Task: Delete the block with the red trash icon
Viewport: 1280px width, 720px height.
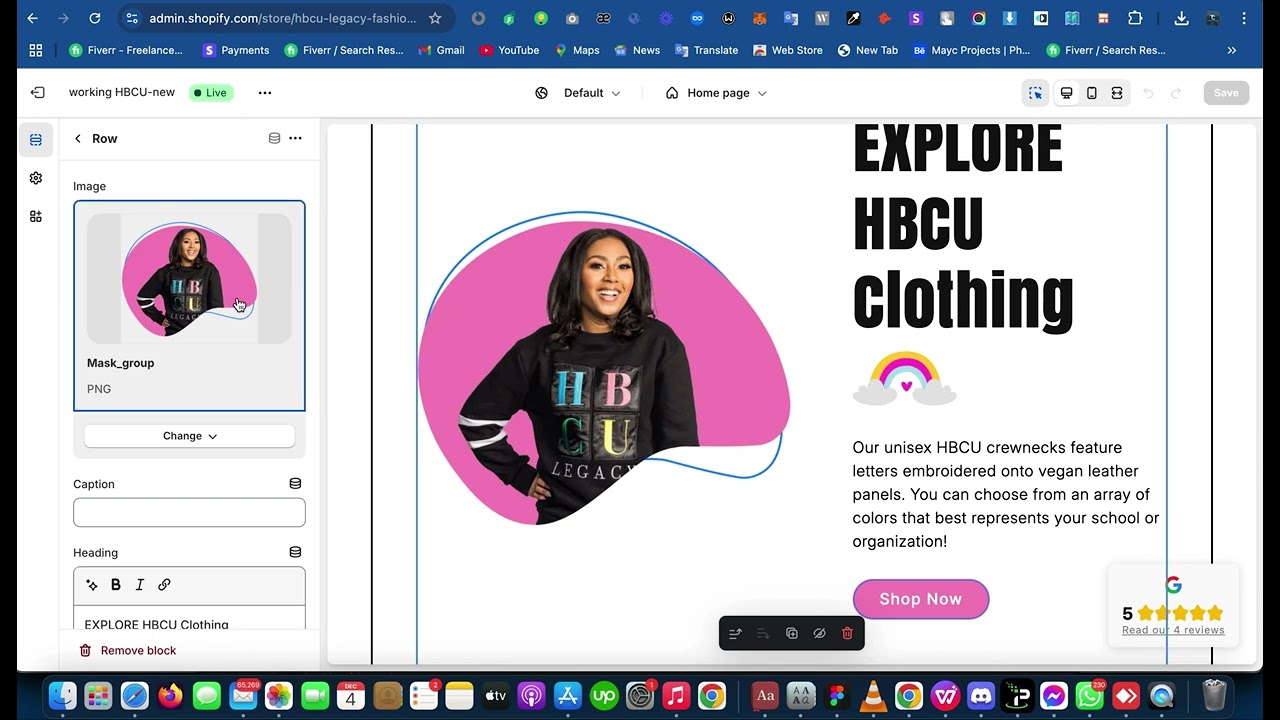Action: [x=847, y=633]
